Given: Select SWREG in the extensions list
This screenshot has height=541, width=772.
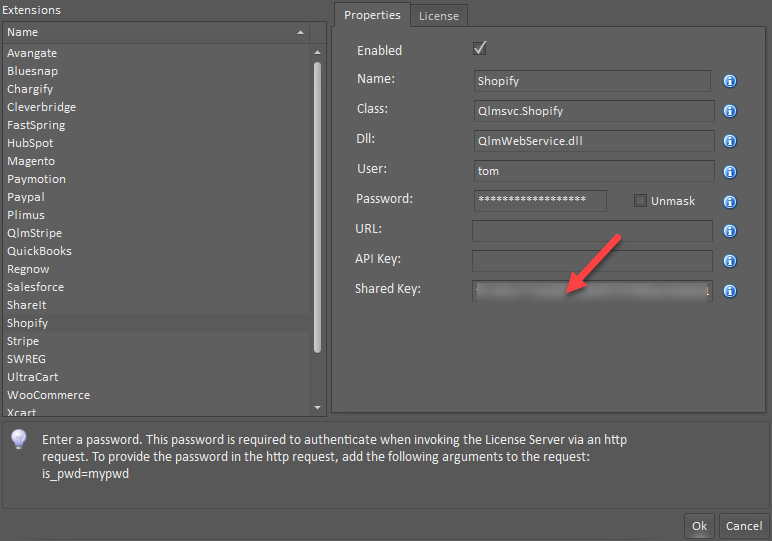Looking at the screenshot, I should click(156, 359).
